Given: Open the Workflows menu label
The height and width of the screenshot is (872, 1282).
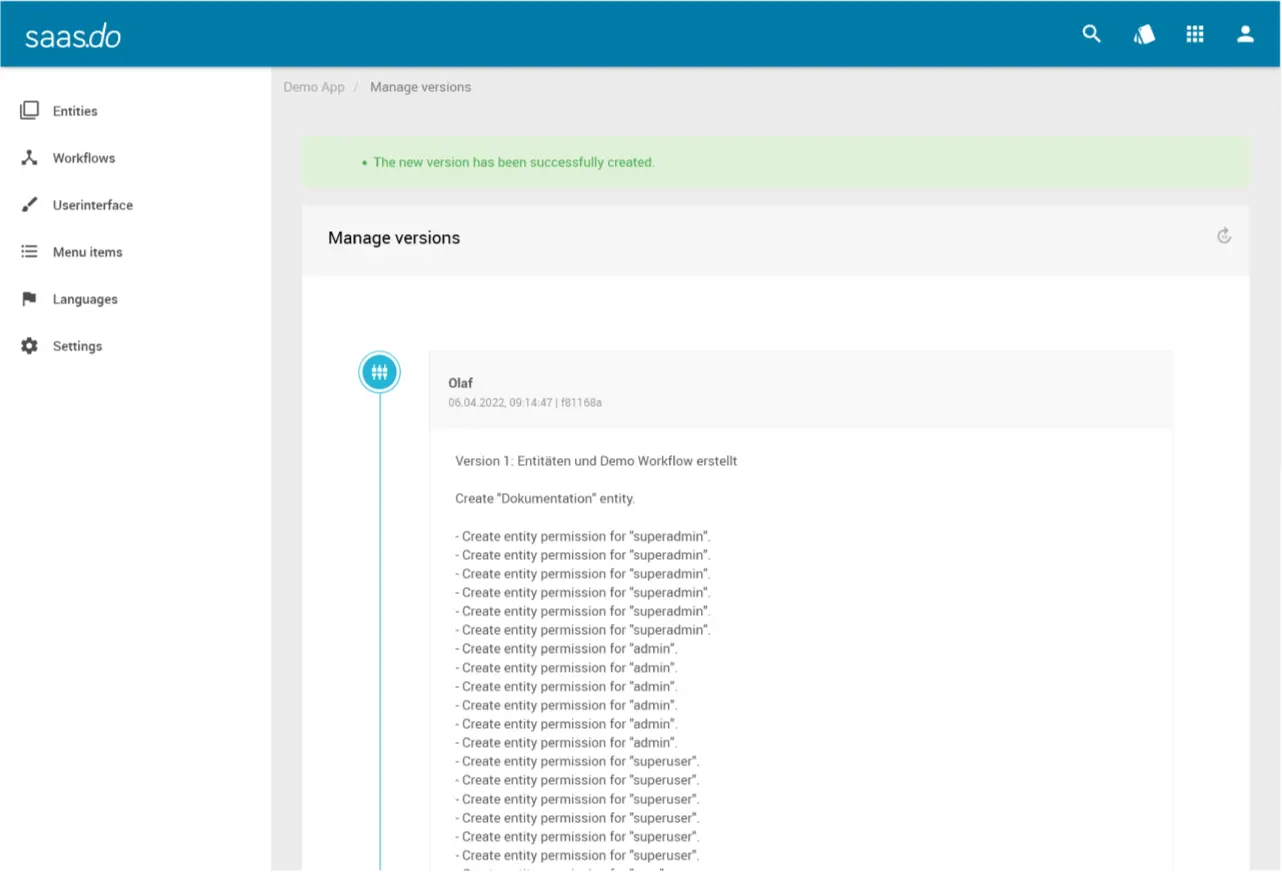Looking at the screenshot, I should tap(84, 158).
